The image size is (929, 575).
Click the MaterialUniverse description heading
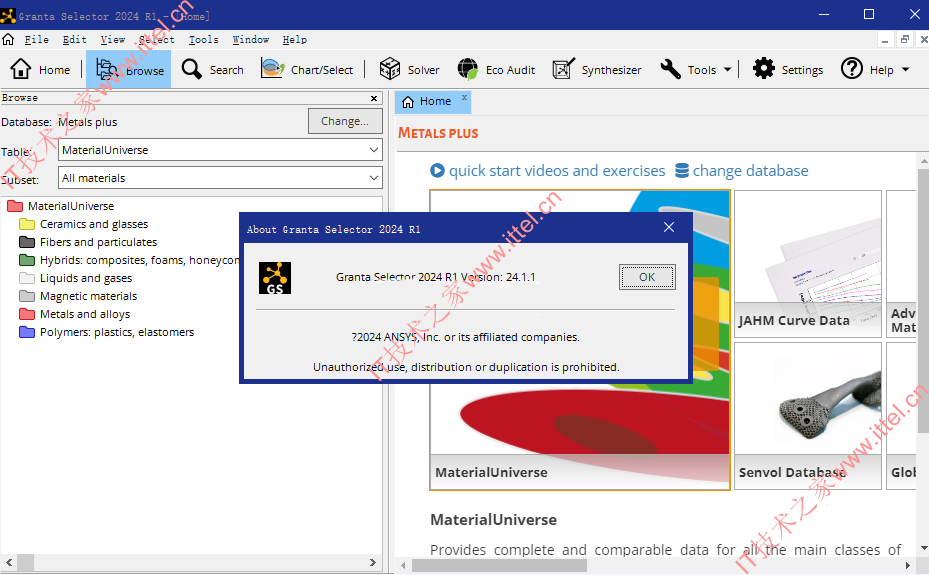(x=493, y=520)
